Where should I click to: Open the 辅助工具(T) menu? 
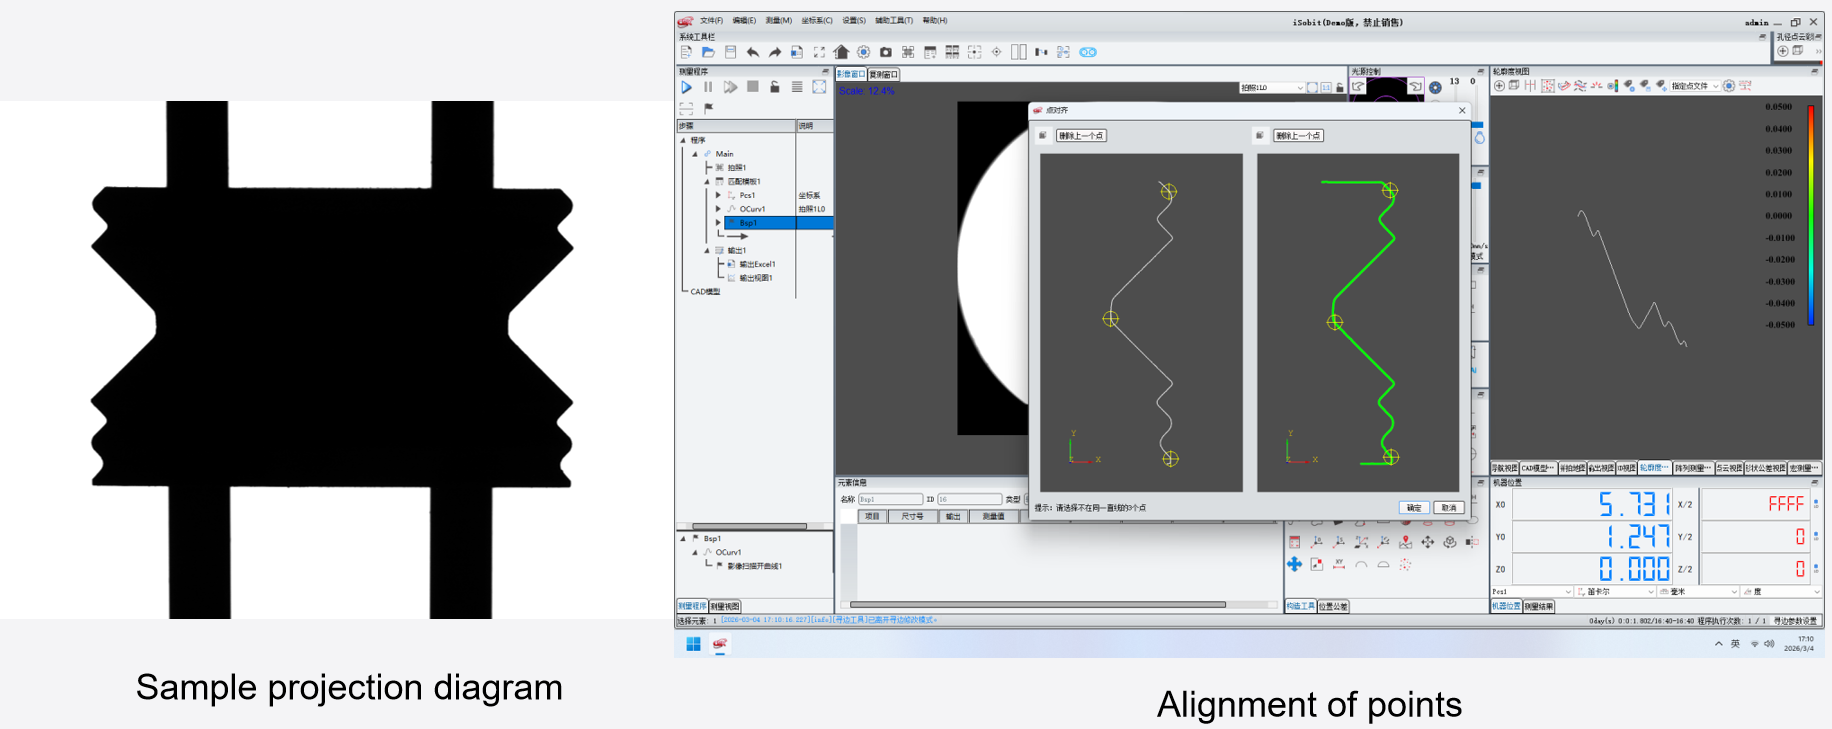[x=894, y=21]
